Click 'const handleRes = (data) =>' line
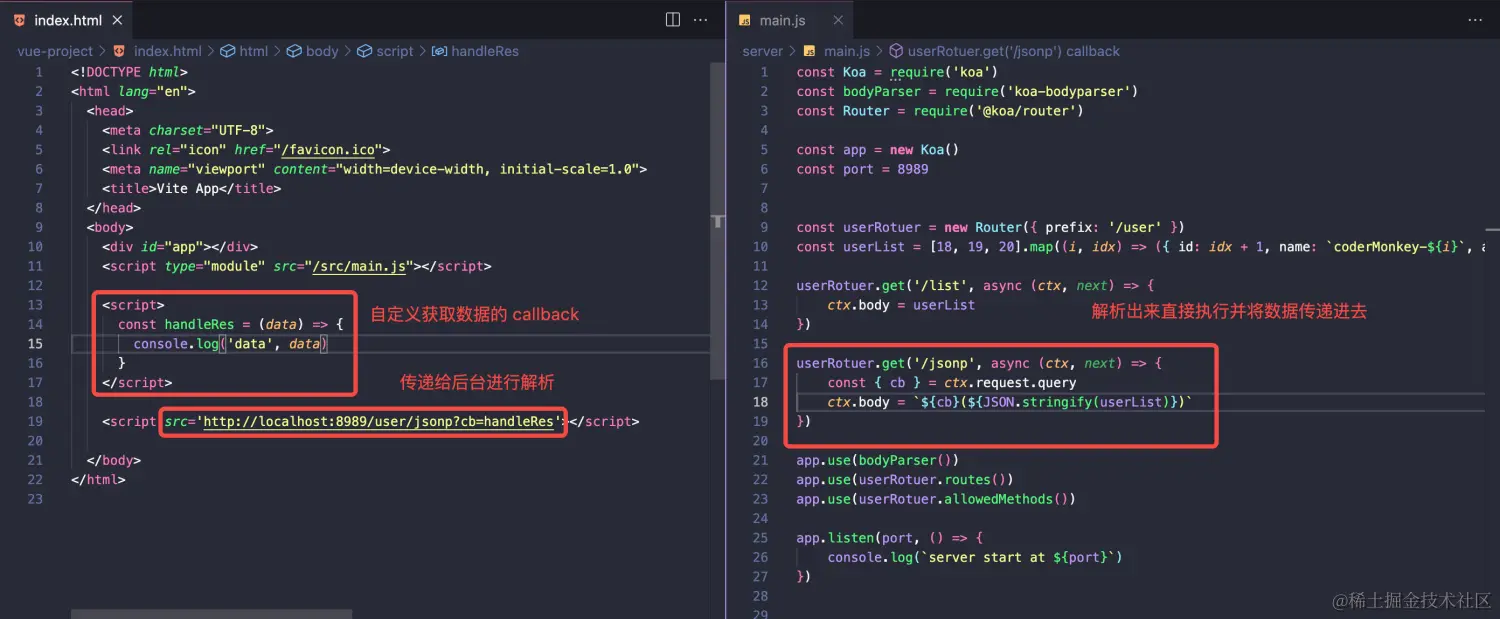Image resolution: width=1500 pixels, height=619 pixels. tap(230, 324)
